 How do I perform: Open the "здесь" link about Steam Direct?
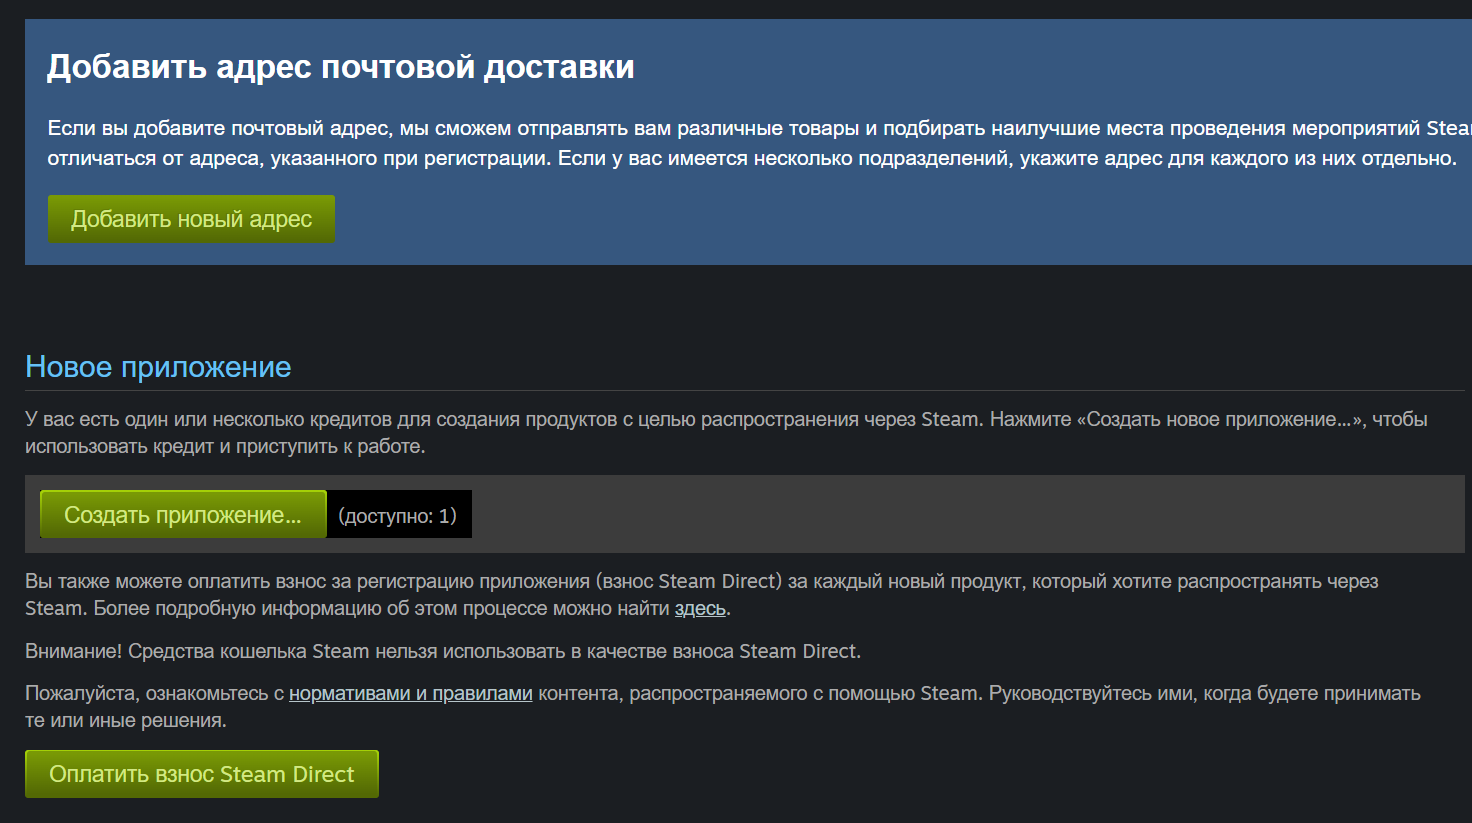700,608
